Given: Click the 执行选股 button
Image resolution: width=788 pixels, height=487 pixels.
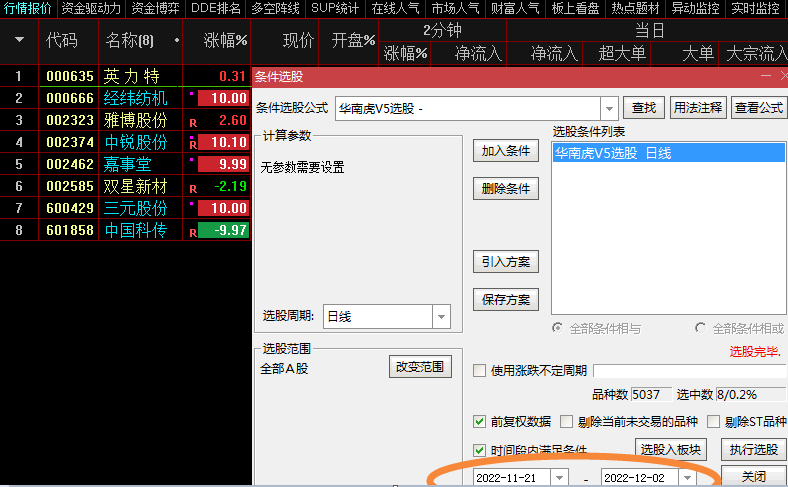Looking at the screenshot, I should (753, 449).
